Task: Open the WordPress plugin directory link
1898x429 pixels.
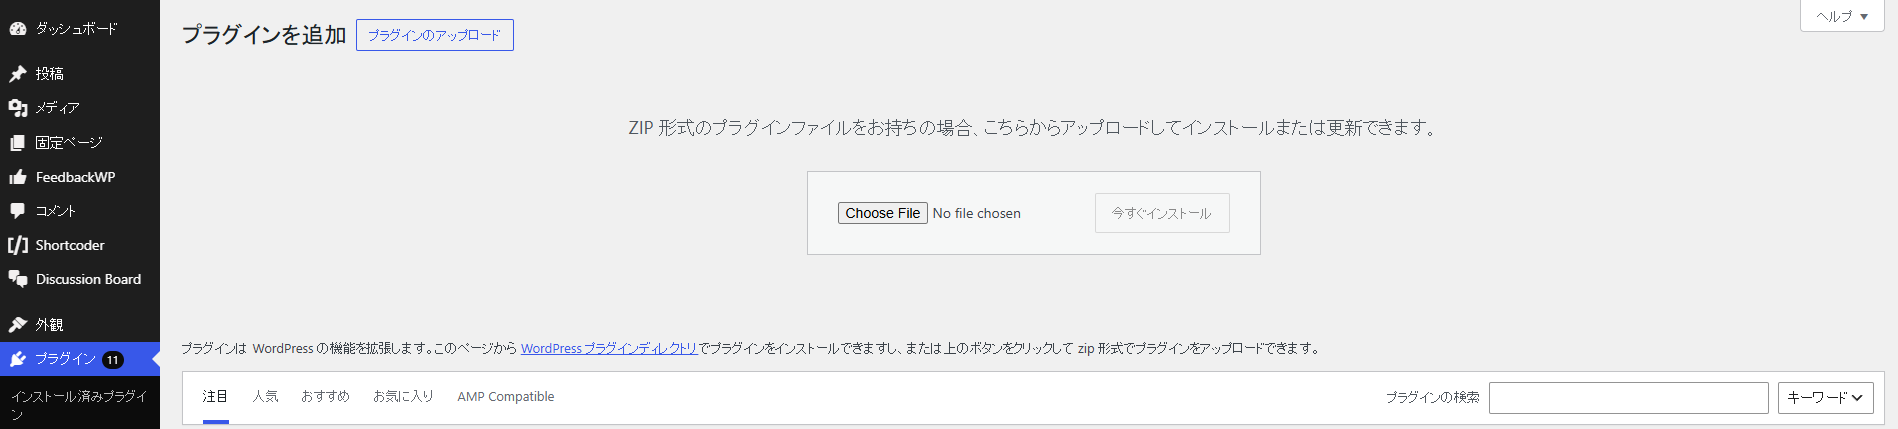Action: click(x=609, y=349)
